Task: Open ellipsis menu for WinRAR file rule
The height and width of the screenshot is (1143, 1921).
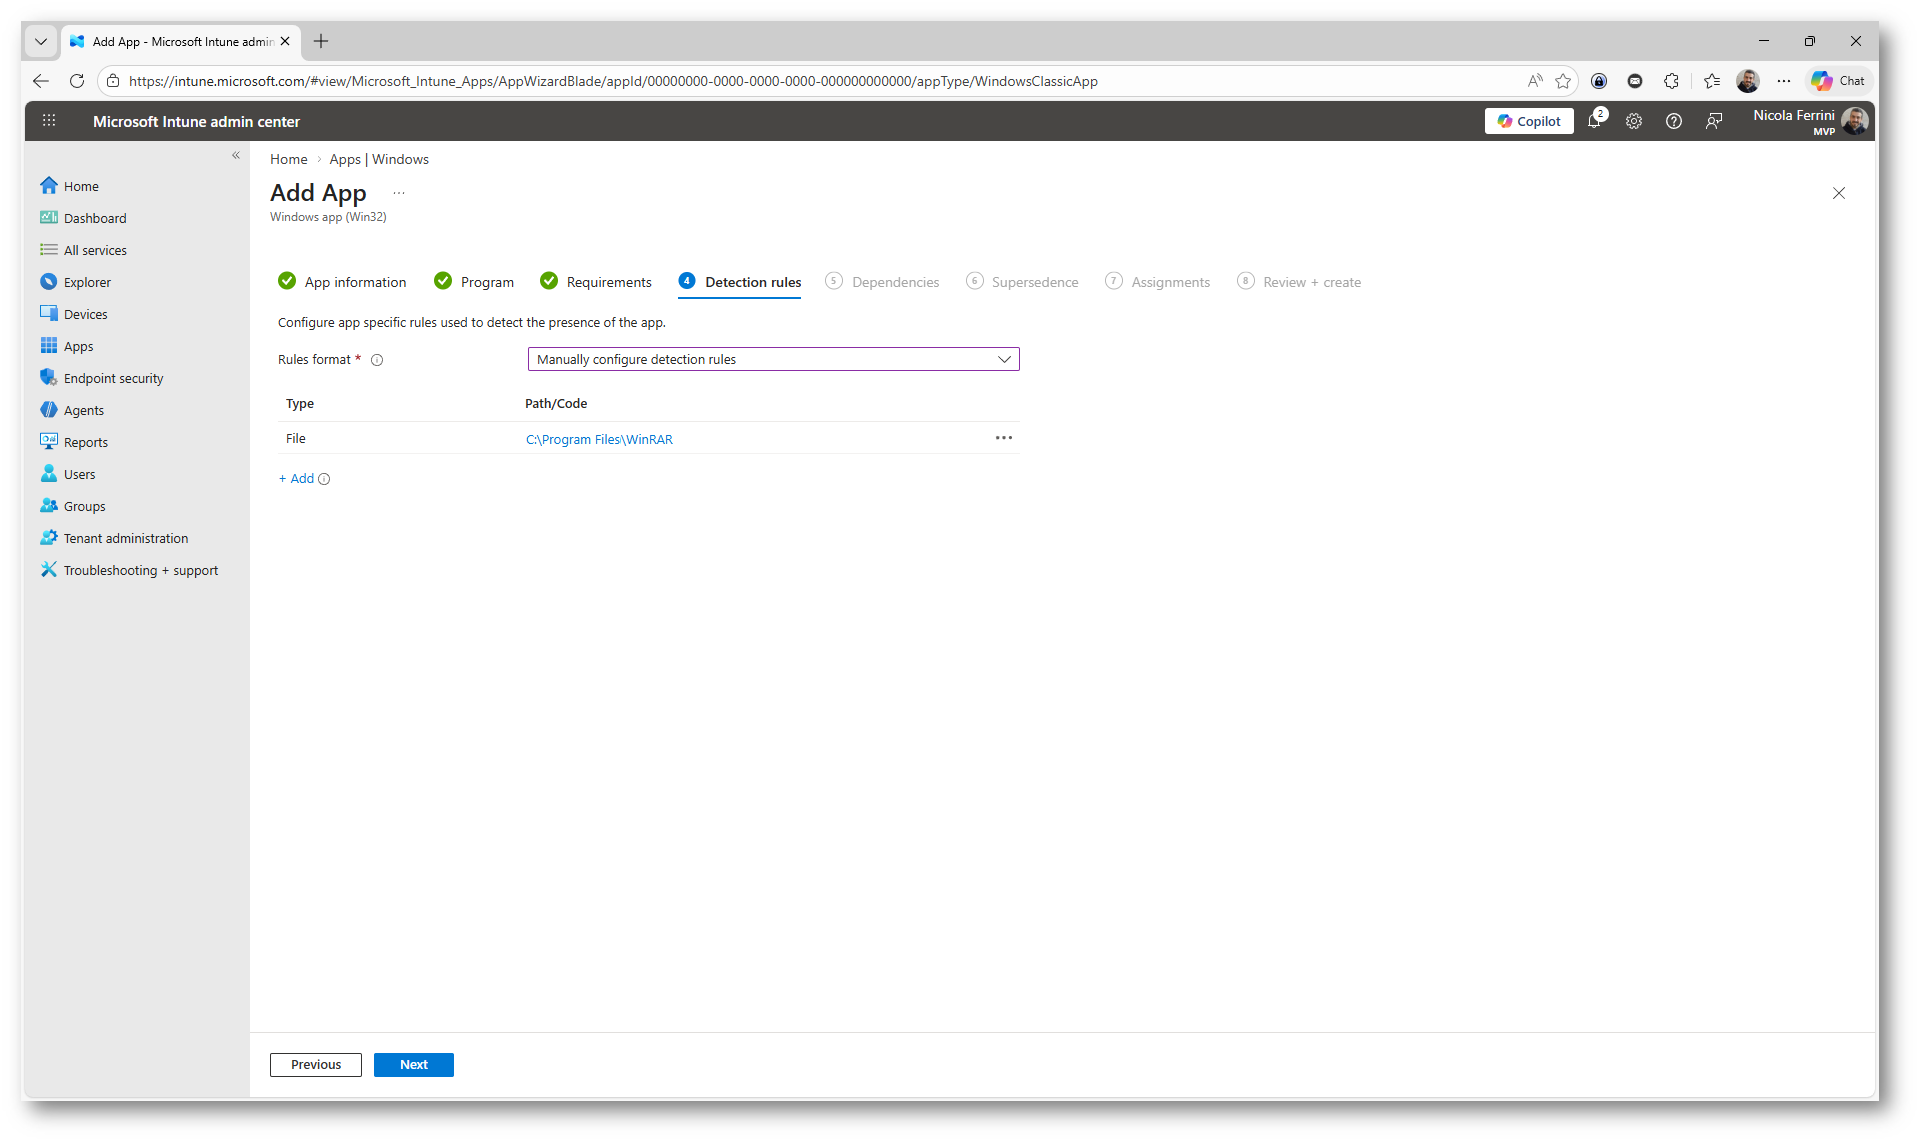Action: 1003,438
